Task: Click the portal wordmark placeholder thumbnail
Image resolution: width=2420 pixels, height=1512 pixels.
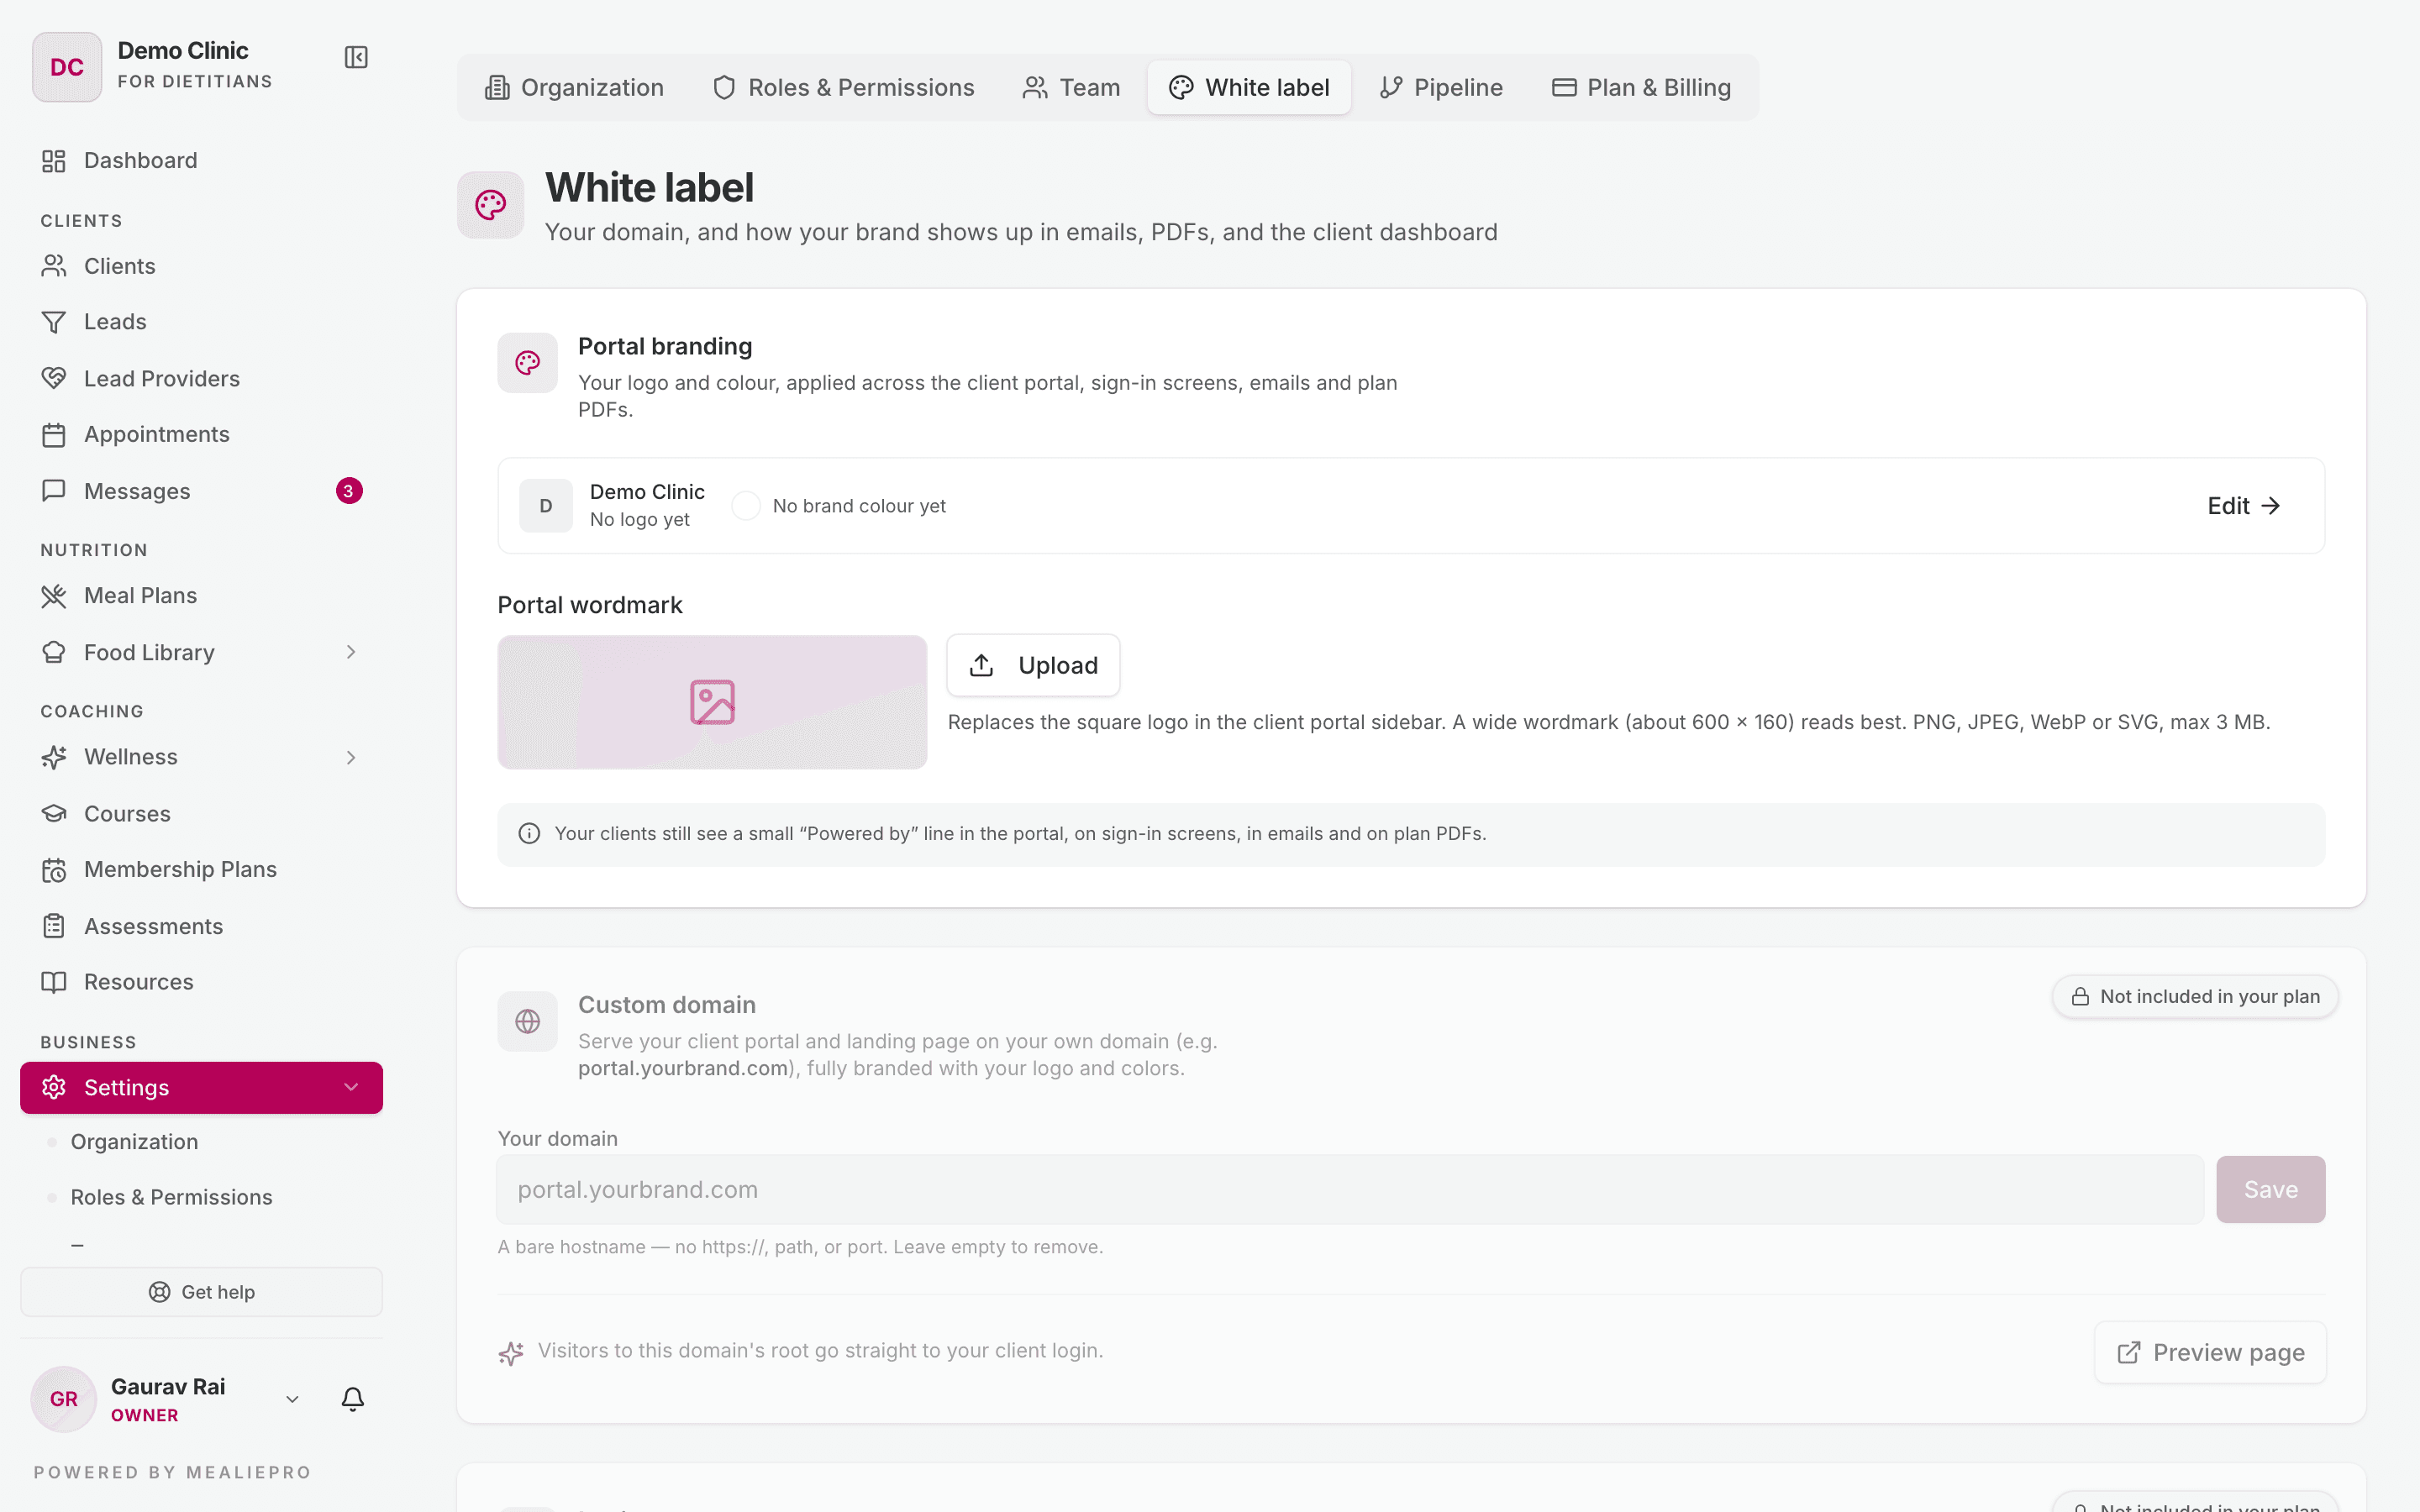Action: click(x=712, y=702)
